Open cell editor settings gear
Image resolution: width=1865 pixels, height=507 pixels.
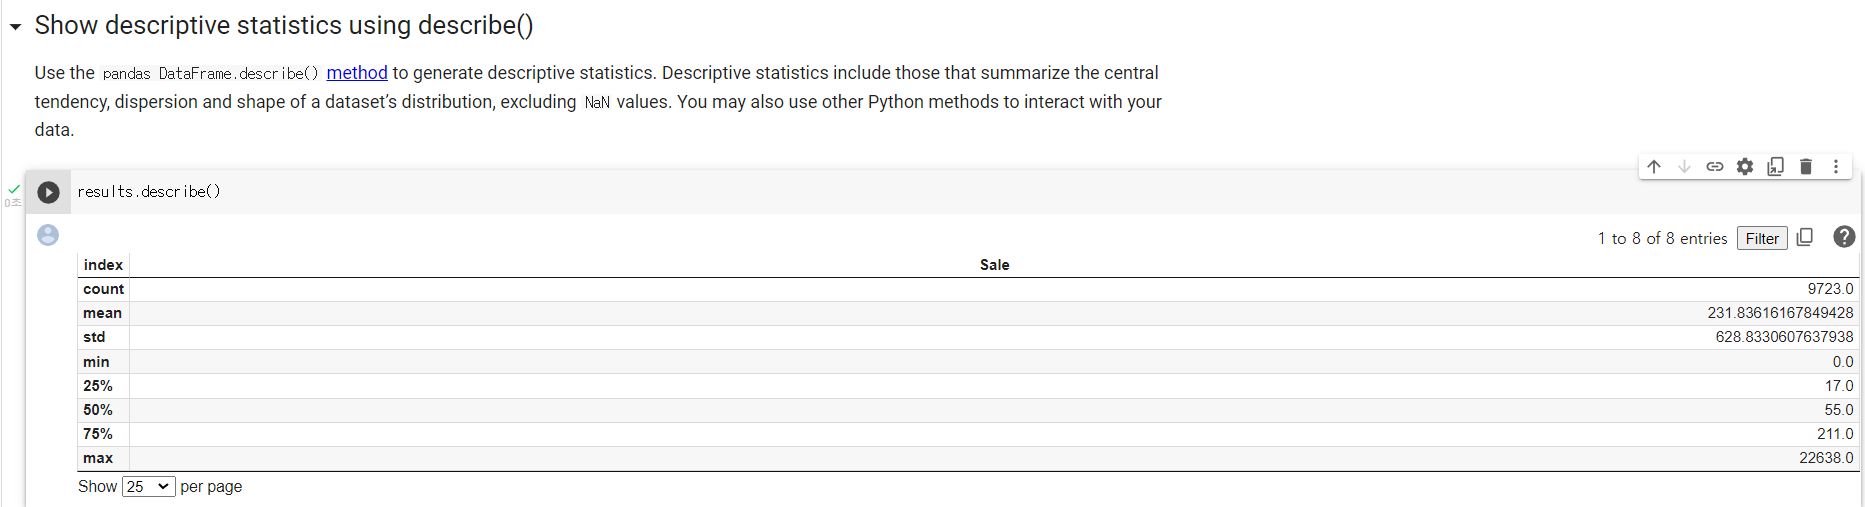[x=1745, y=167]
